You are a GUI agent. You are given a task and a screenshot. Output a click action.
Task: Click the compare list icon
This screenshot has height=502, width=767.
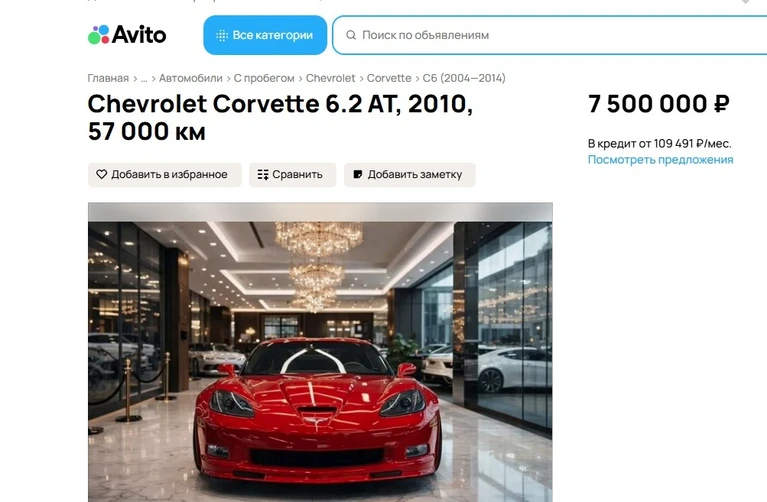pyautogui.click(x=263, y=175)
